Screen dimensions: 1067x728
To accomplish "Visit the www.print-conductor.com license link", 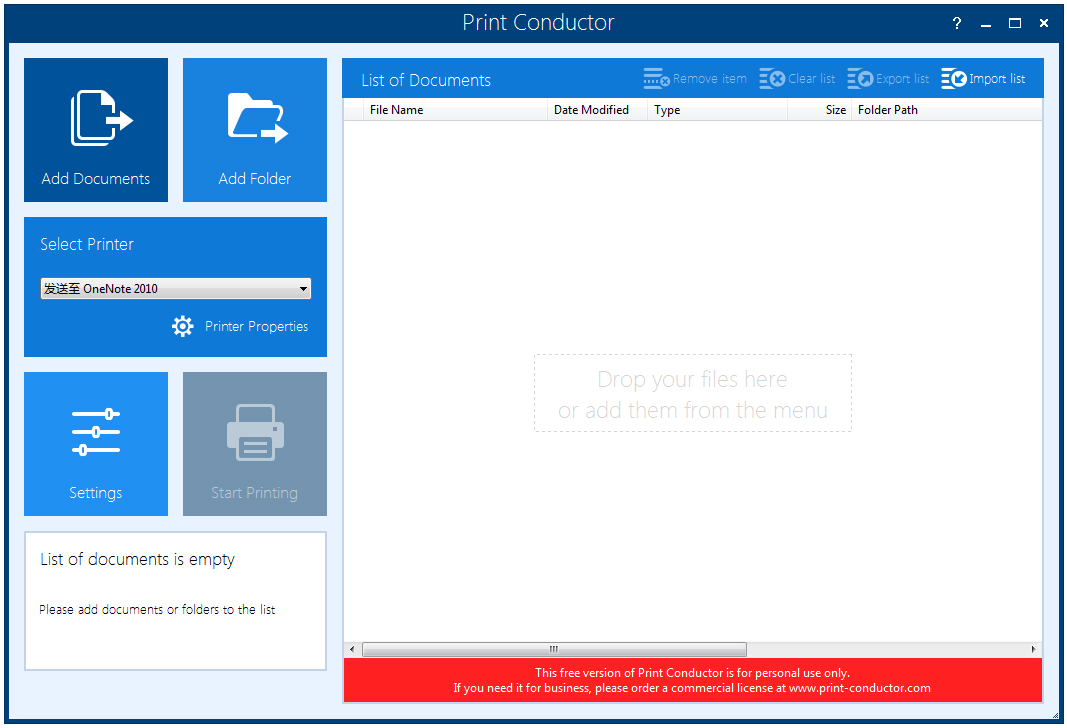I will 861,688.
